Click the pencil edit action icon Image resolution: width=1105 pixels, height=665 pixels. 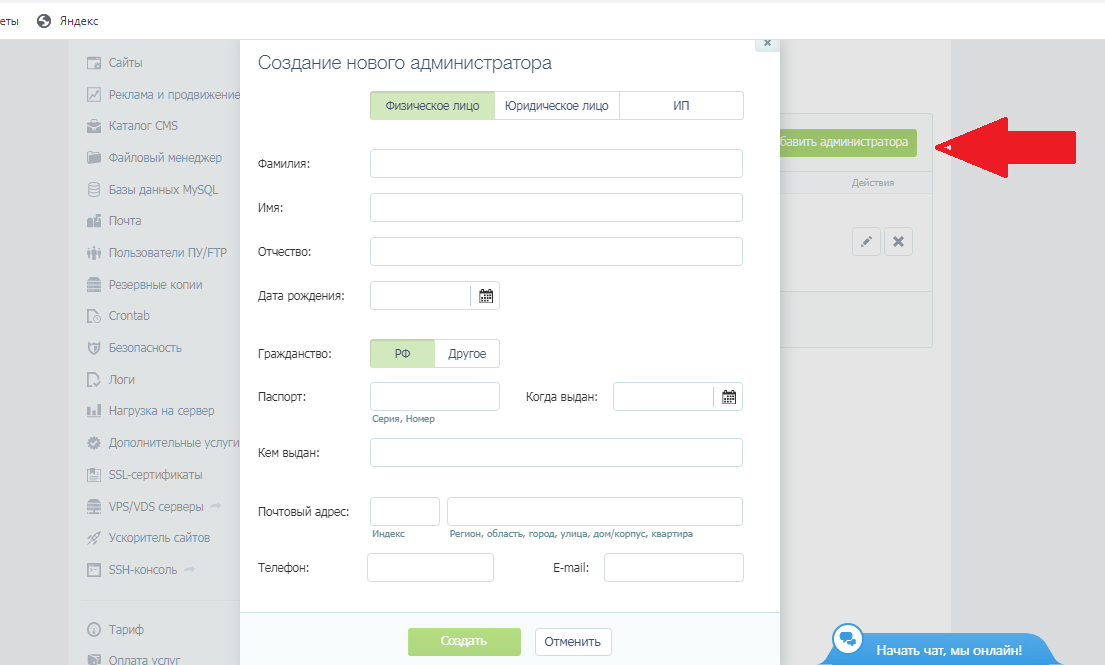click(866, 241)
